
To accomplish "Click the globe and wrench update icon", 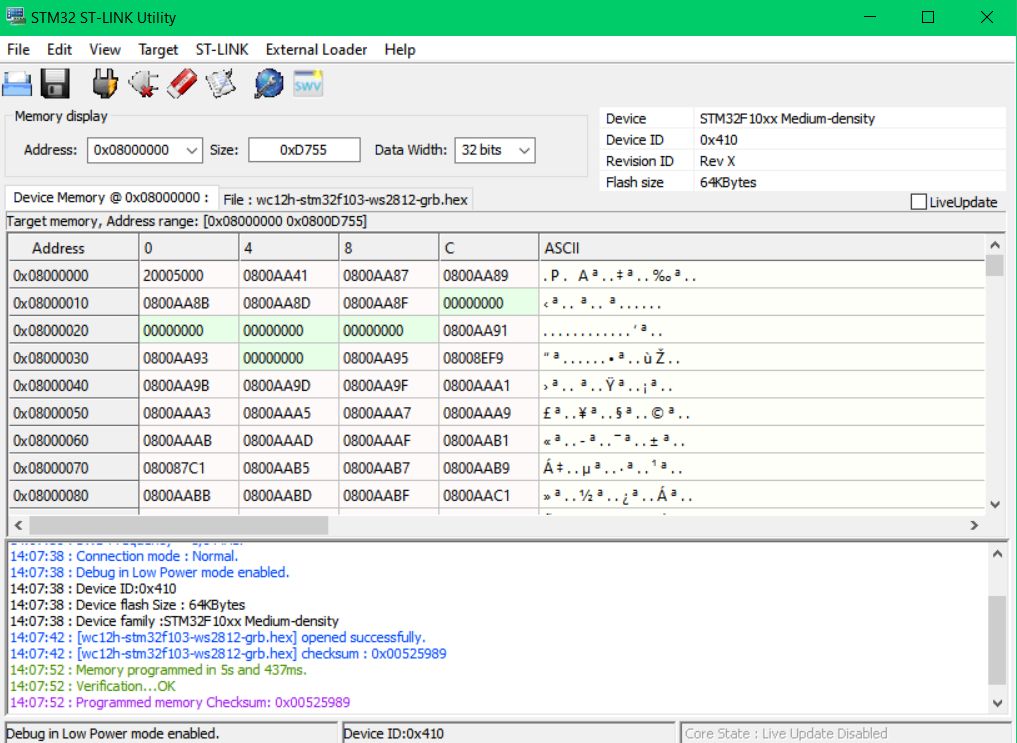I will point(268,84).
